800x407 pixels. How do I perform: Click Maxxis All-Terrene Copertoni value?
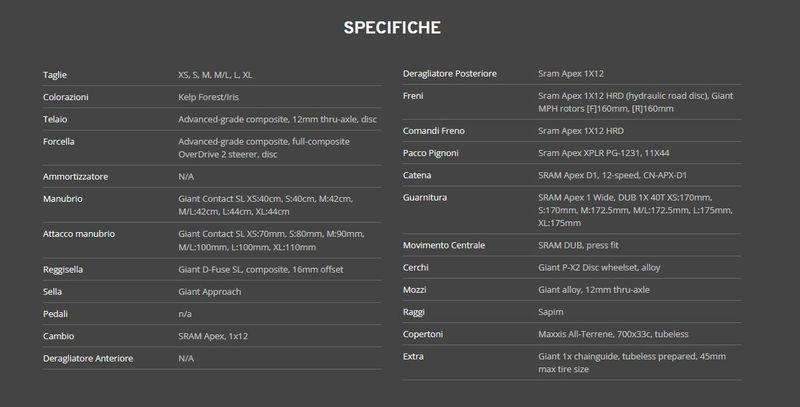pyautogui.click(x=613, y=334)
